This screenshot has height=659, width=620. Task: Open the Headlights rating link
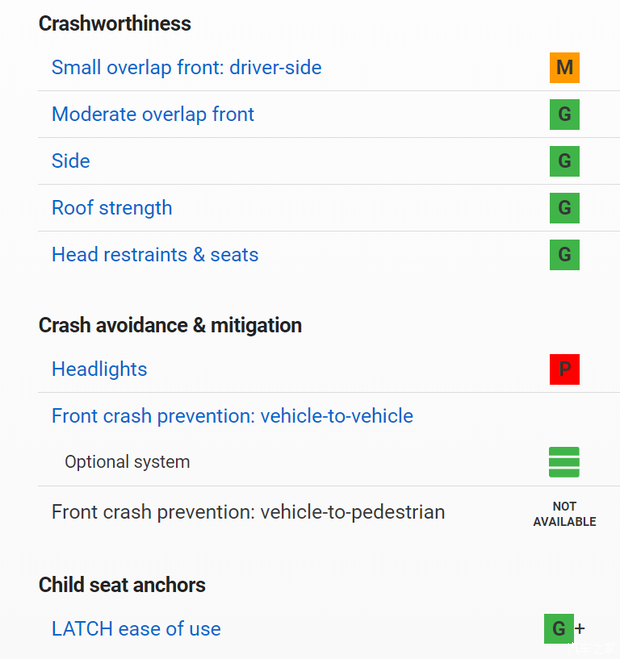coord(99,369)
